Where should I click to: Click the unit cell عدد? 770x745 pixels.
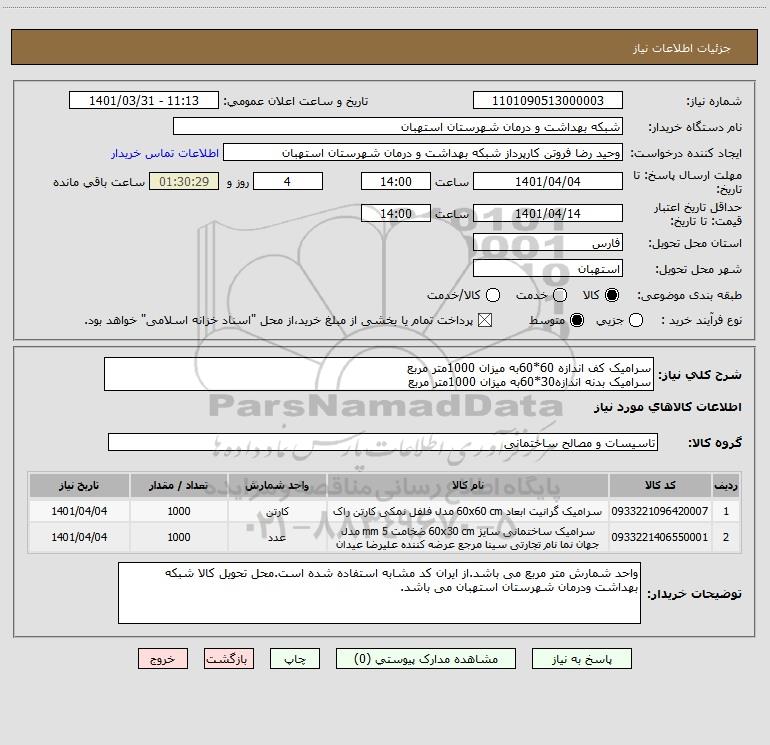click(x=277, y=537)
